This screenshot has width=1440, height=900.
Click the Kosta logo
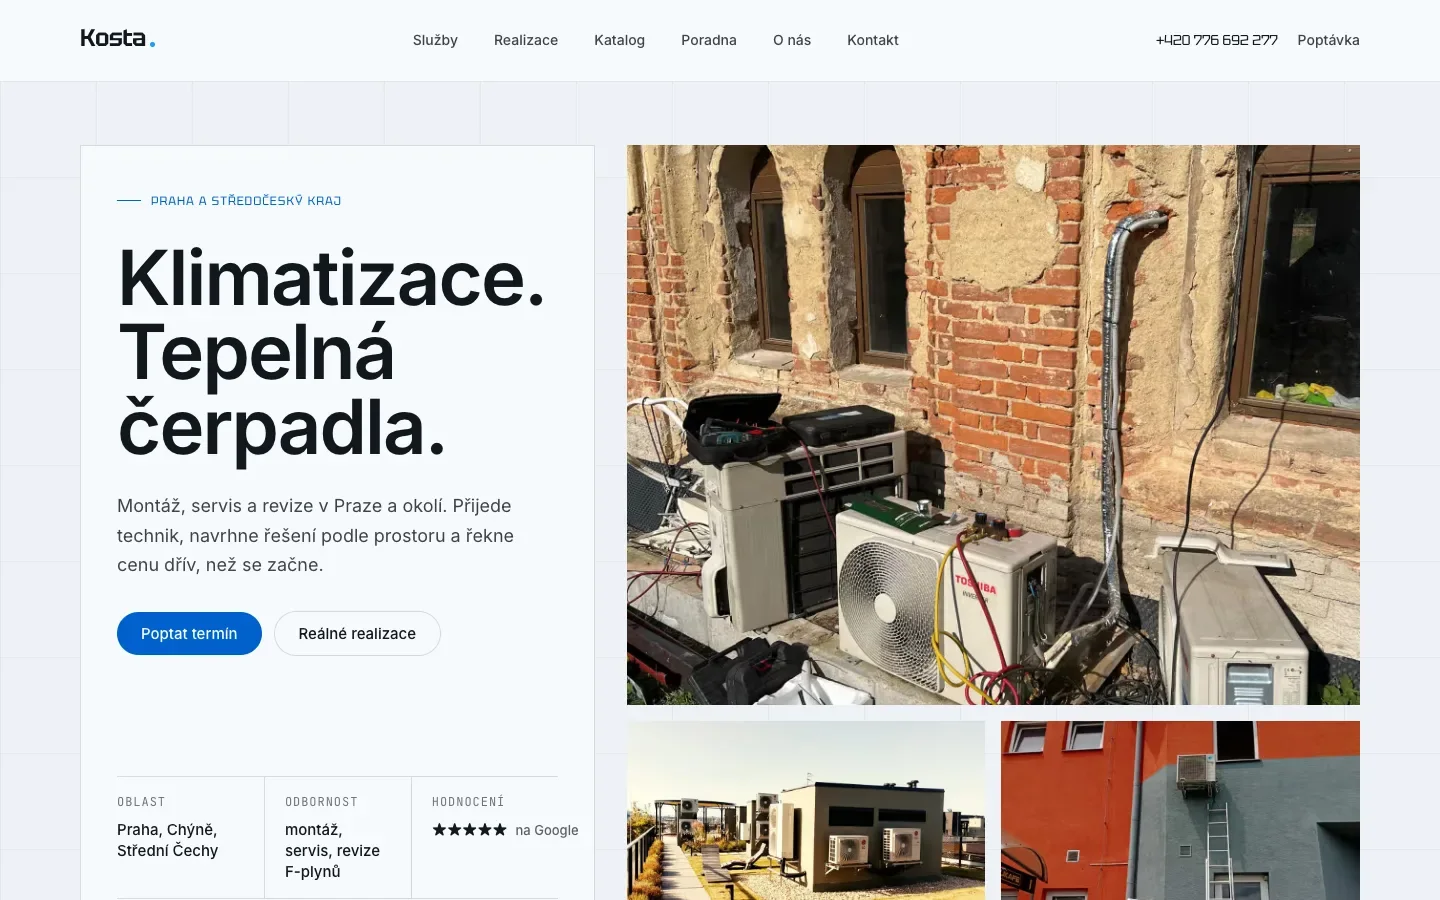118,39
